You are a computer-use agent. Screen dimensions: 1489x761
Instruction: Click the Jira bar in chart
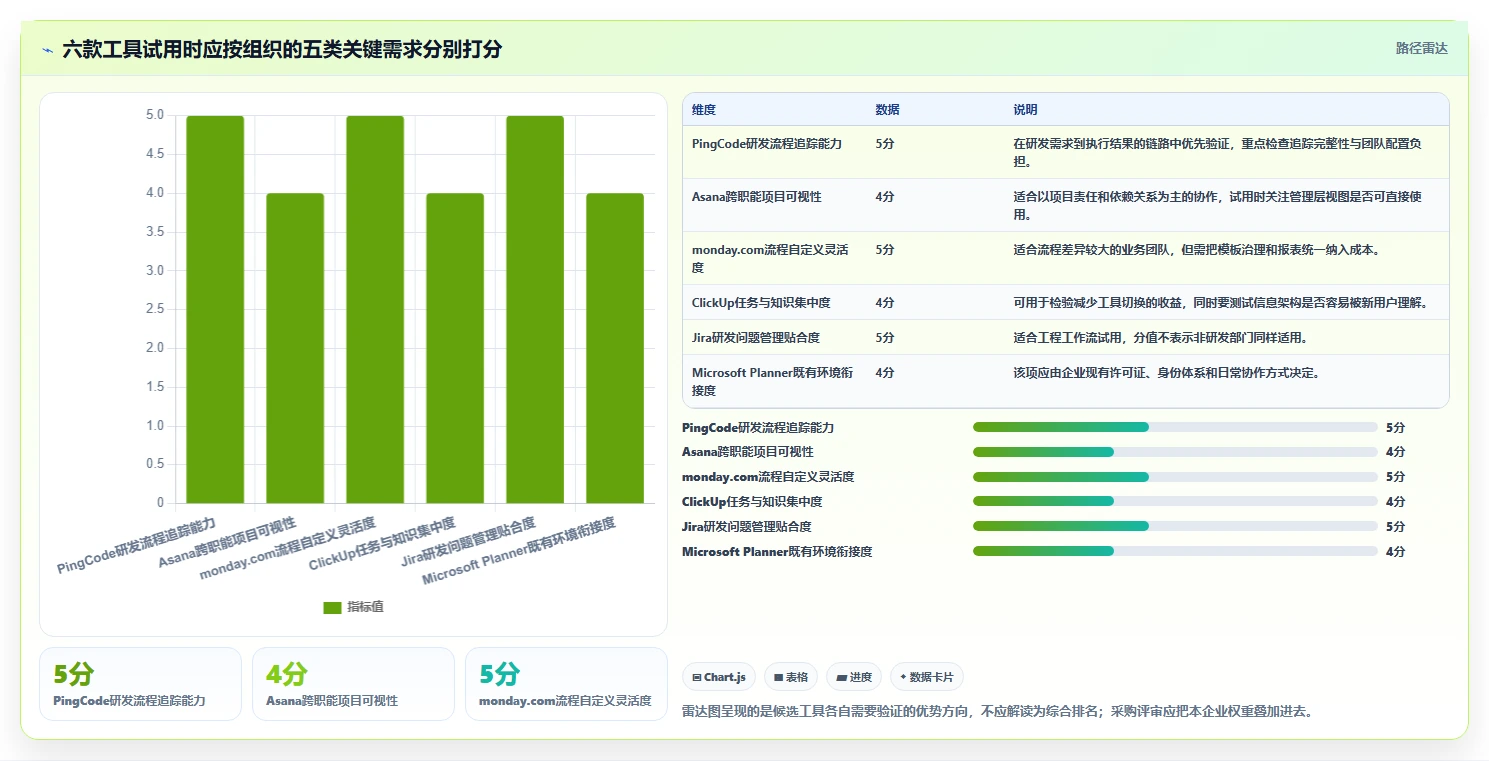coord(535,309)
